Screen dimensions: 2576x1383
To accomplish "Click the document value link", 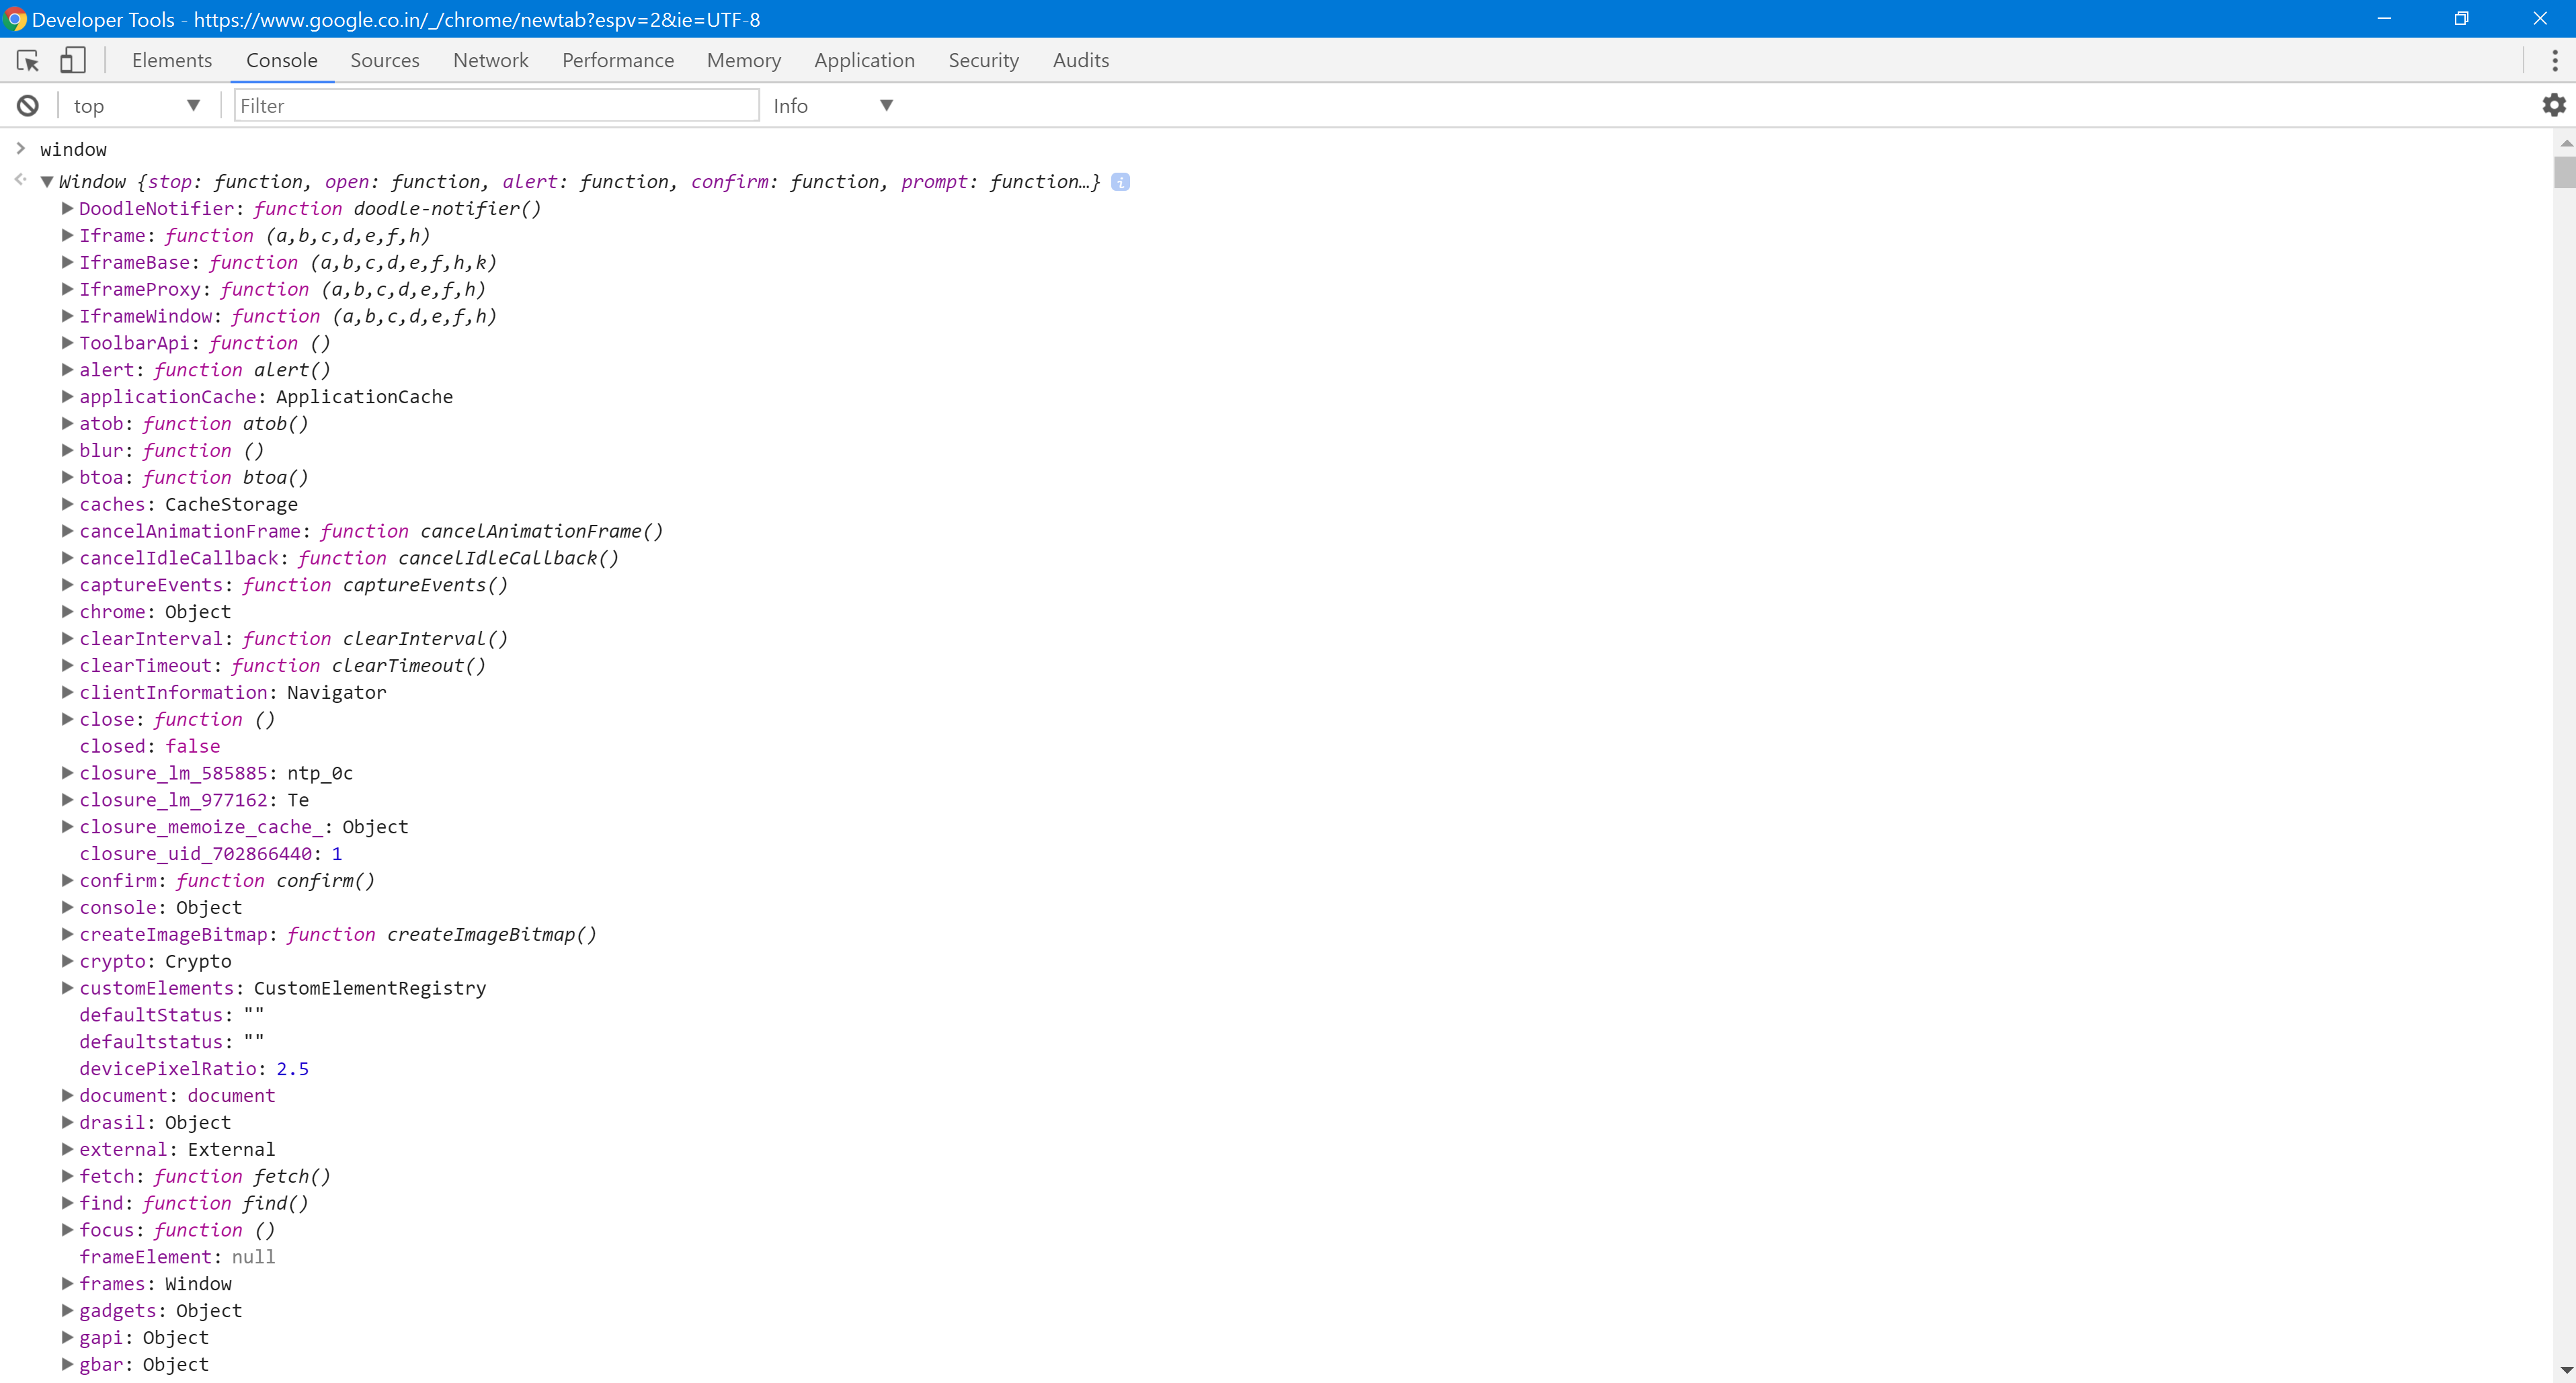I will point(231,1096).
